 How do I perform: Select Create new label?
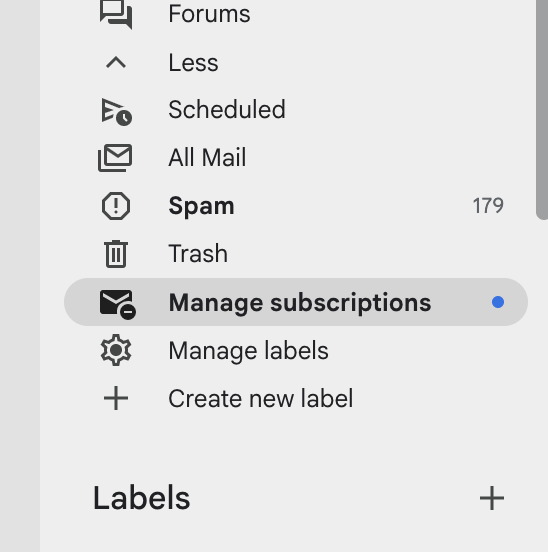(x=296, y=399)
